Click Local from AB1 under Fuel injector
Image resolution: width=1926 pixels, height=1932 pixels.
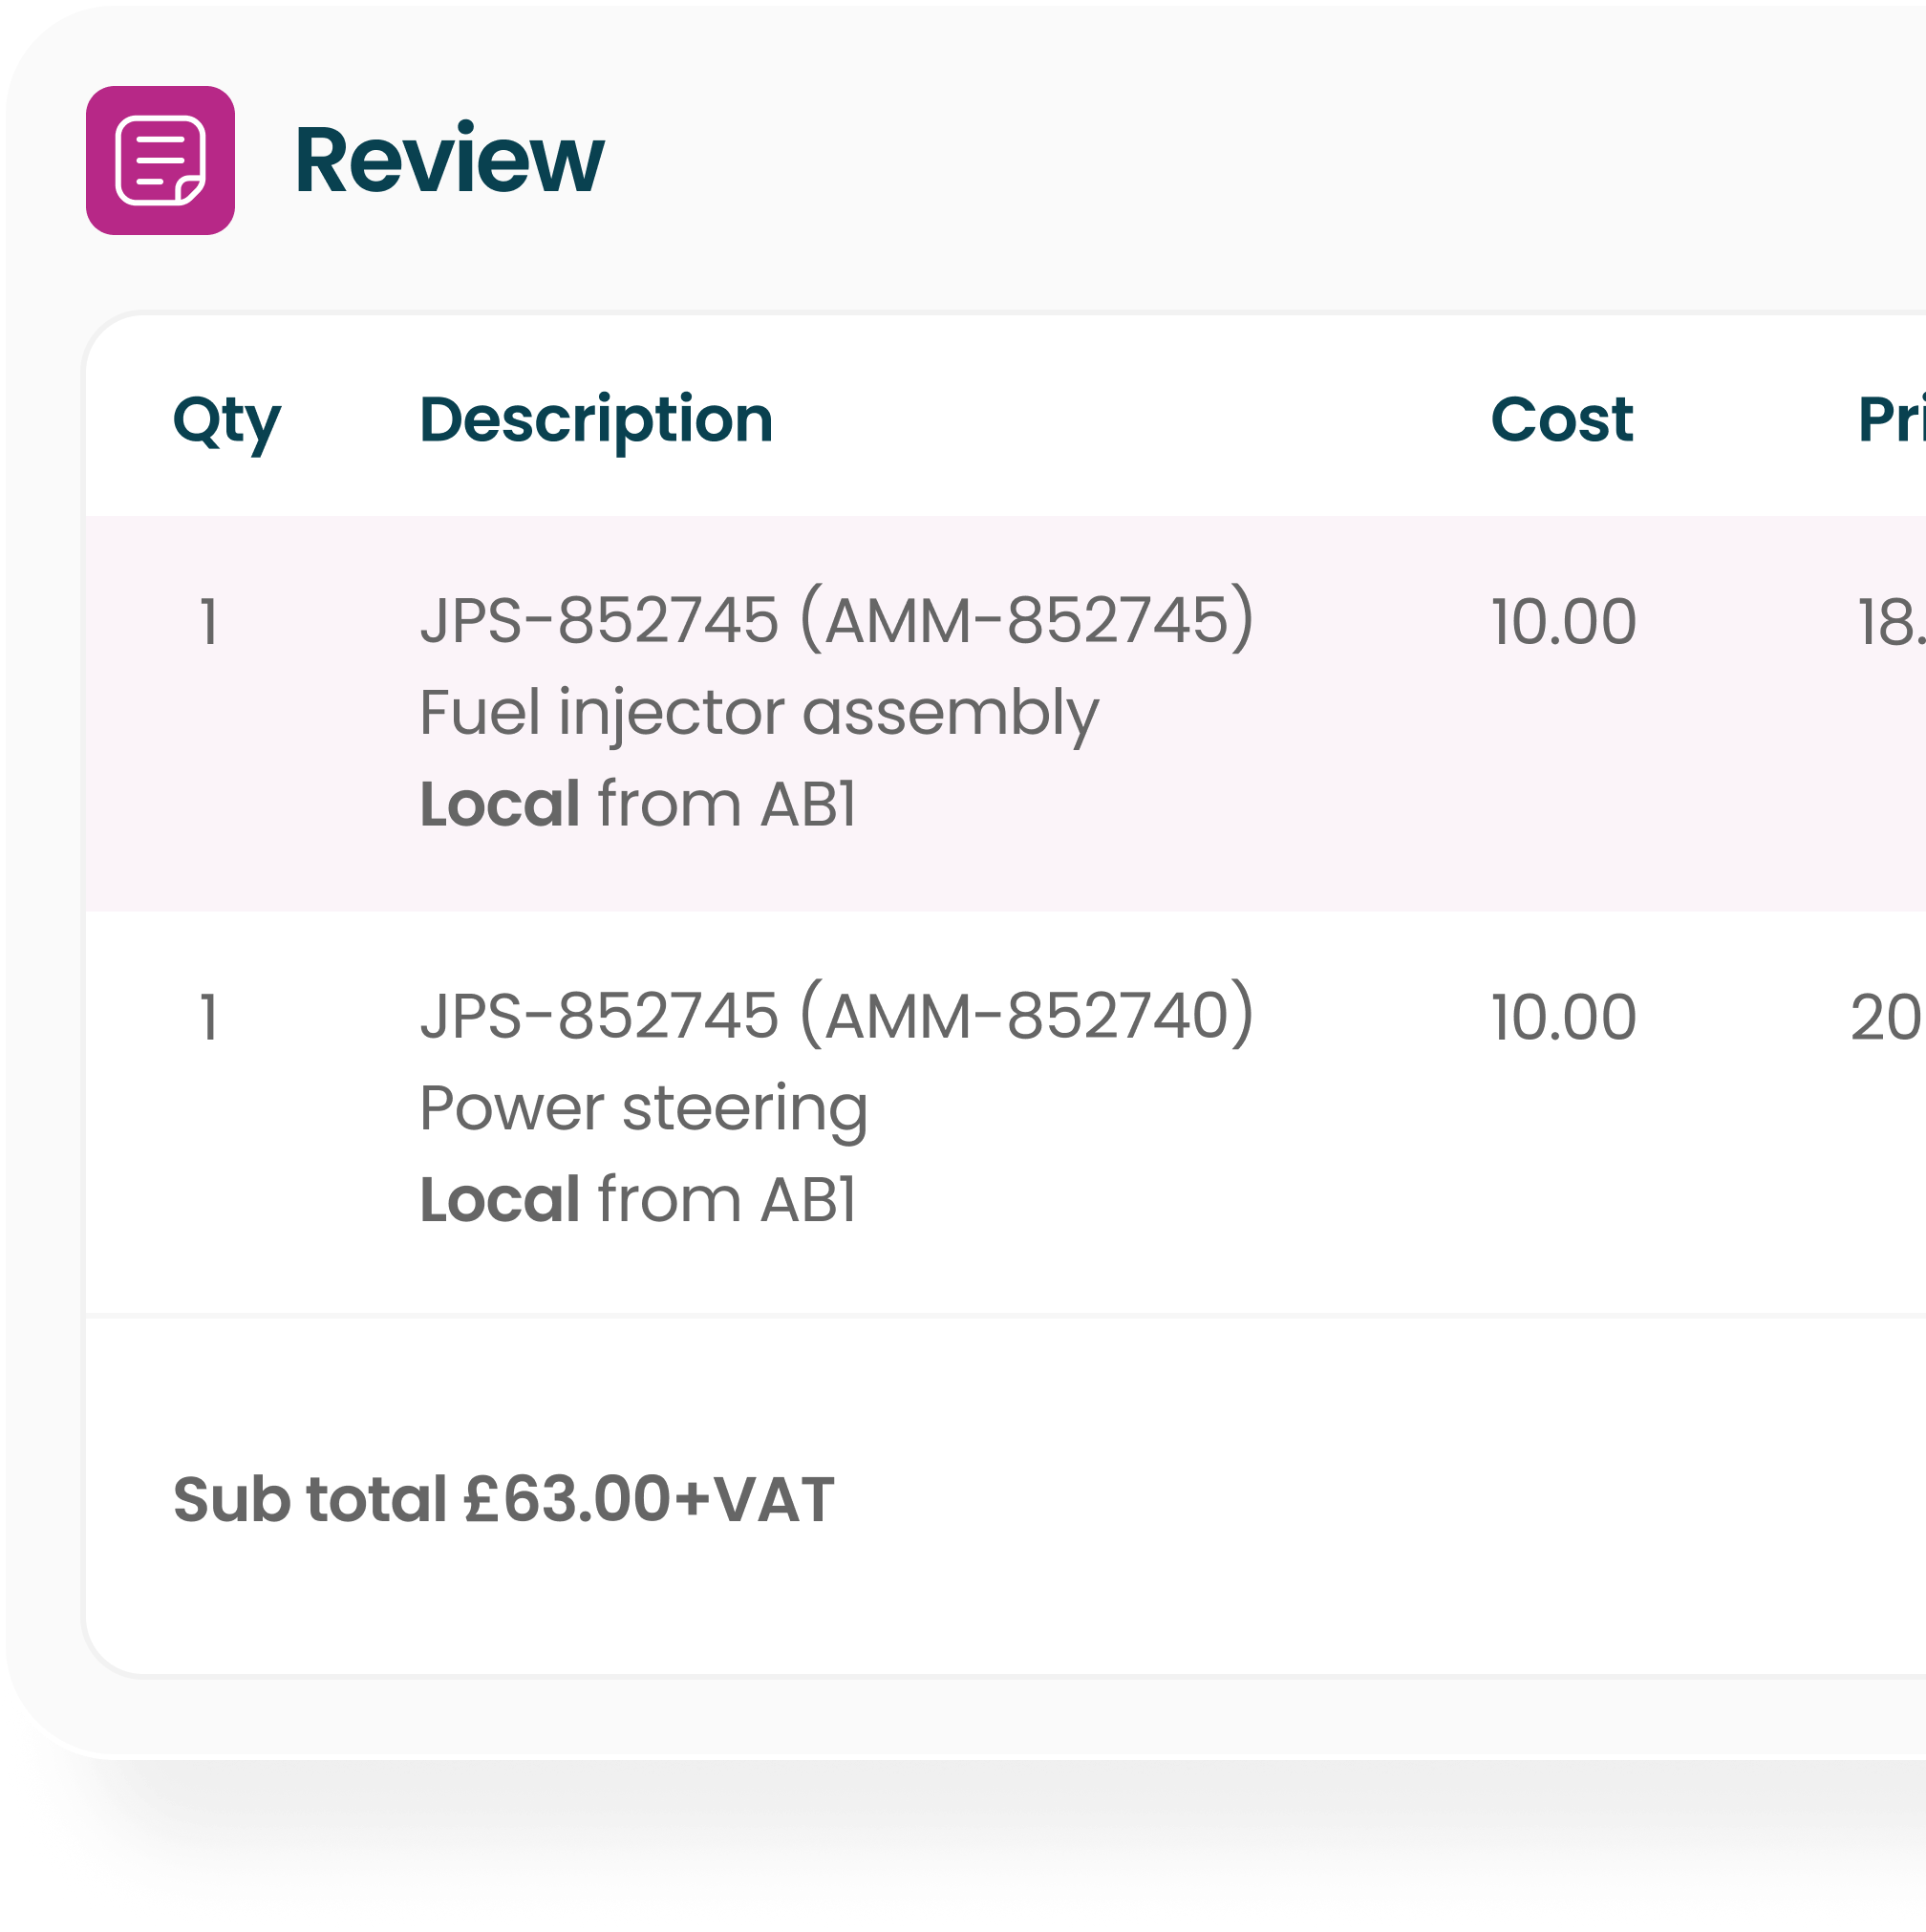(638, 804)
